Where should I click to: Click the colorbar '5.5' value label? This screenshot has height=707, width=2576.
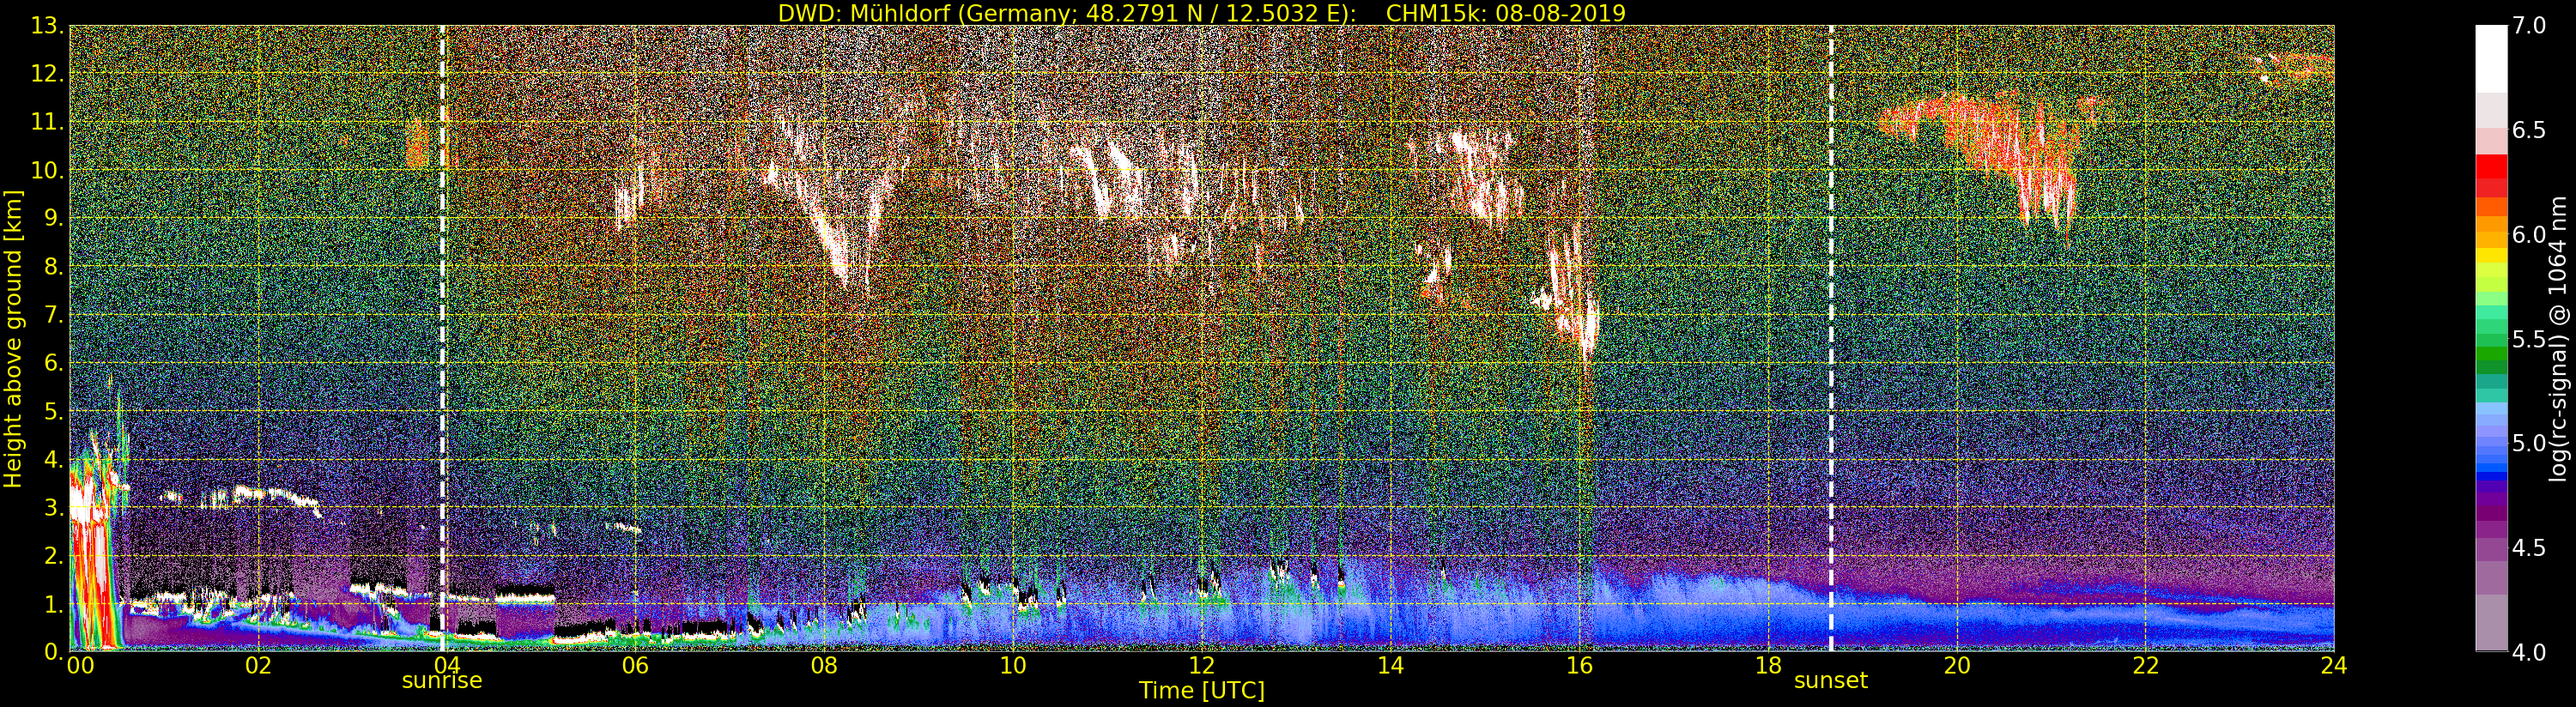point(2529,339)
